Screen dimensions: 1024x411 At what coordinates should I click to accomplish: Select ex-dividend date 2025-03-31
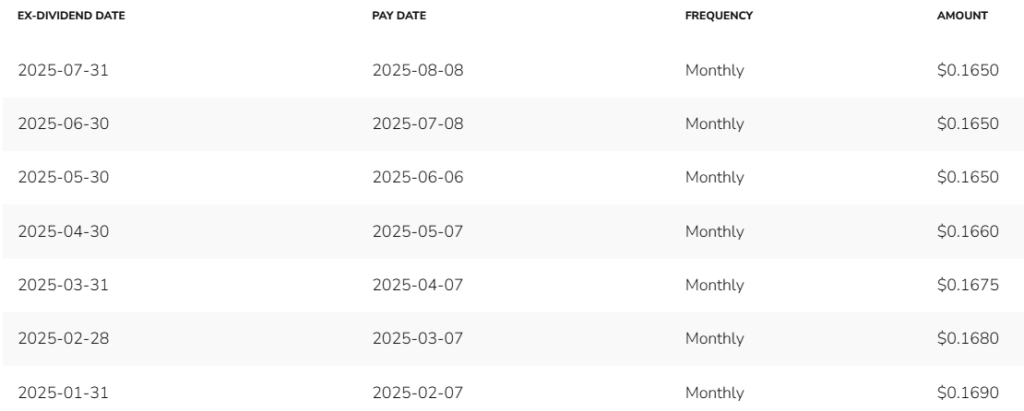[63, 286]
